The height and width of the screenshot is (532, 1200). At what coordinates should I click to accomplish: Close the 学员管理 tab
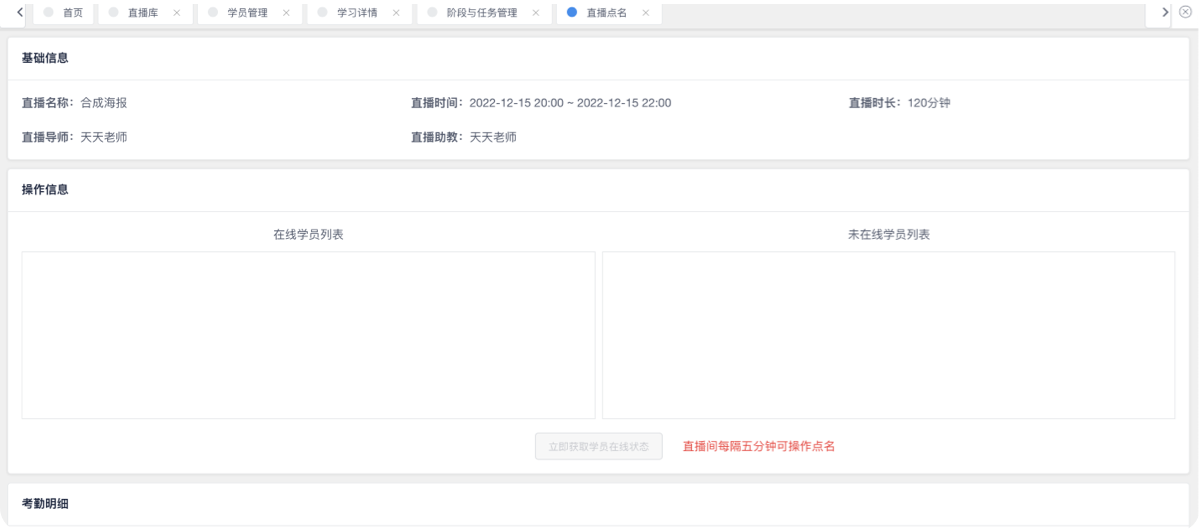pos(286,13)
